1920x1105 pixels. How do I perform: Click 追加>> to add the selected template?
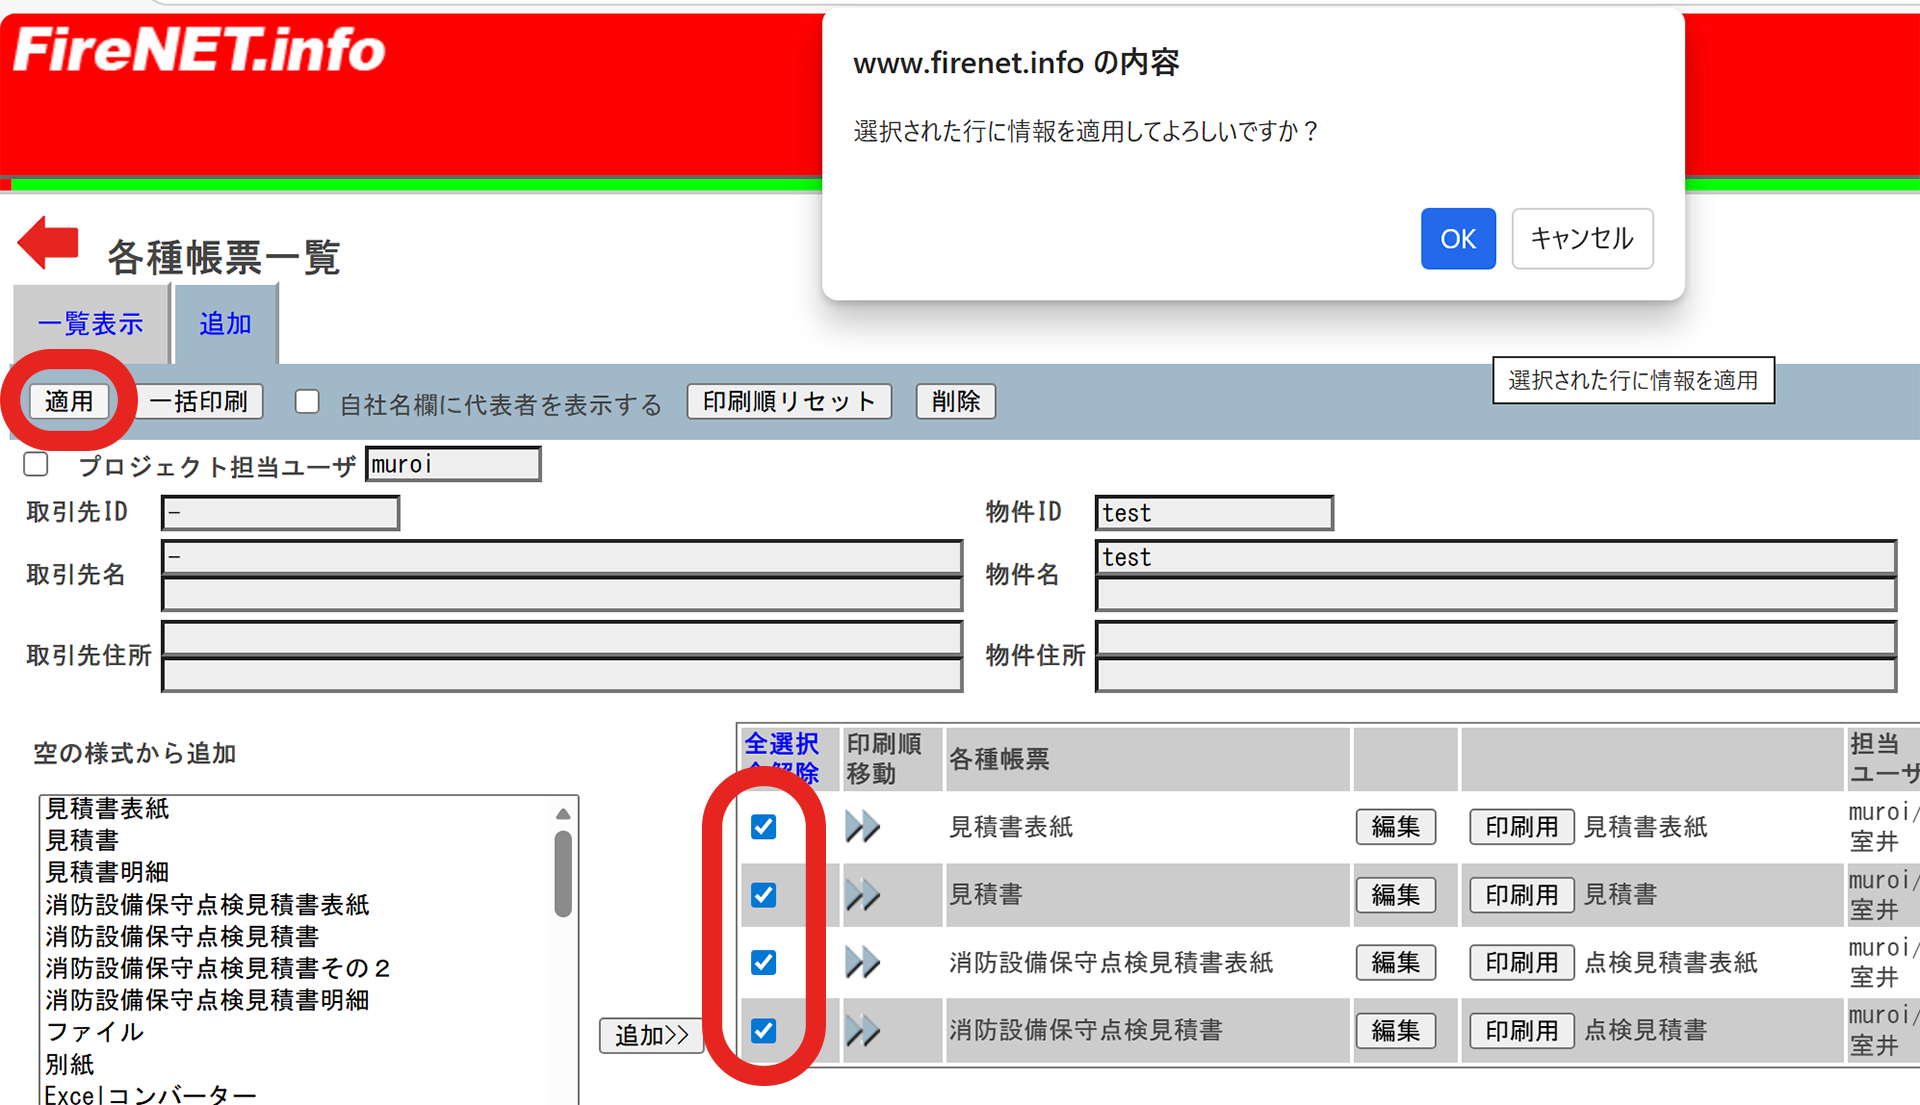pyautogui.click(x=650, y=1036)
